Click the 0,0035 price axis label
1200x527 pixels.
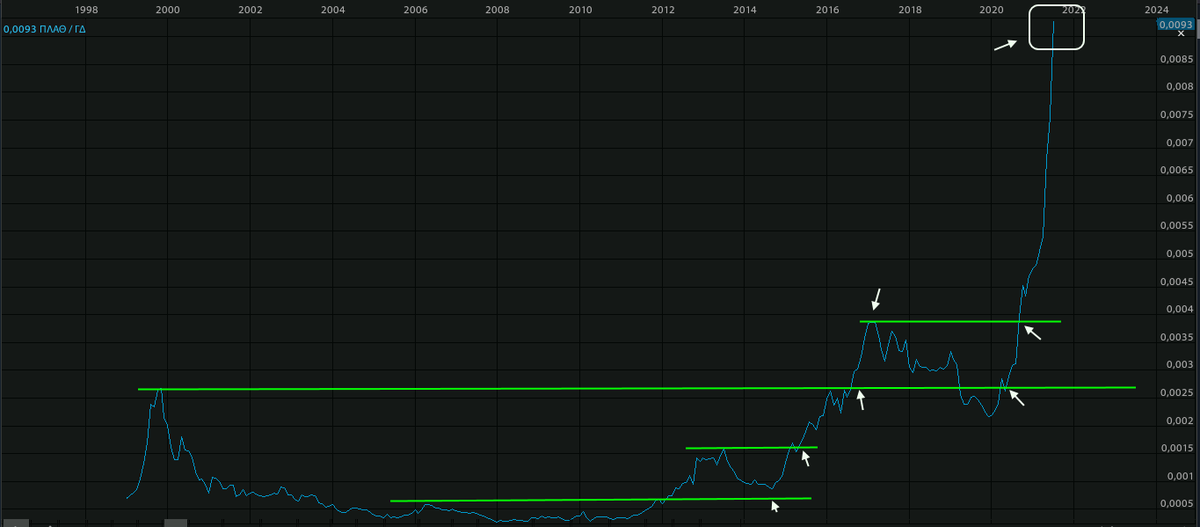1179,337
